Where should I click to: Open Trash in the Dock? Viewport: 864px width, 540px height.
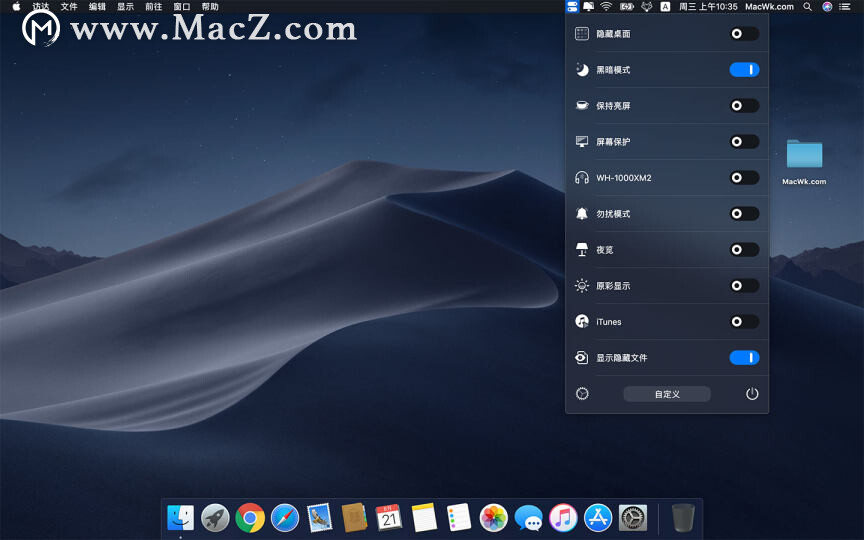pos(683,518)
